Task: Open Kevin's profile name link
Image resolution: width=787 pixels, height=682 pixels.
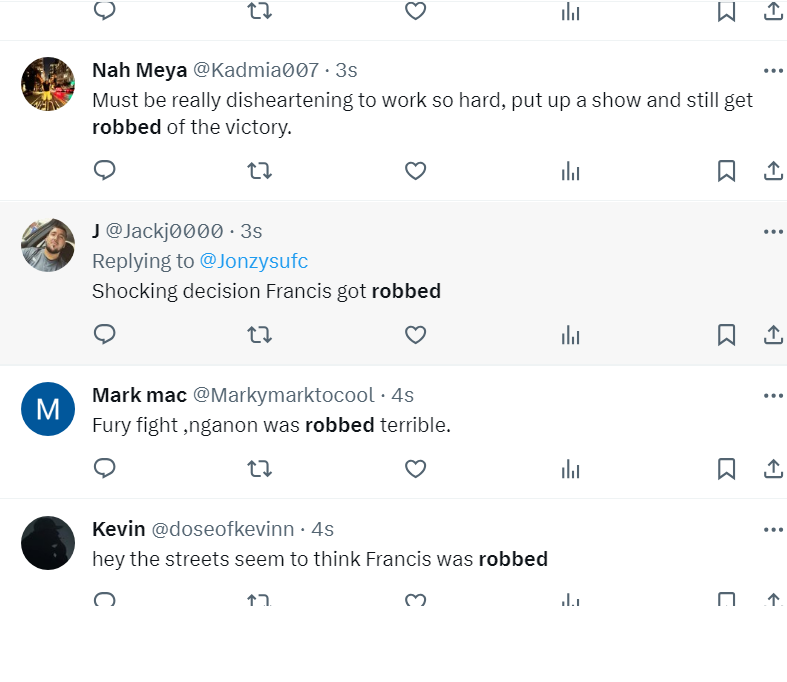Action: pyautogui.click(x=118, y=529)
